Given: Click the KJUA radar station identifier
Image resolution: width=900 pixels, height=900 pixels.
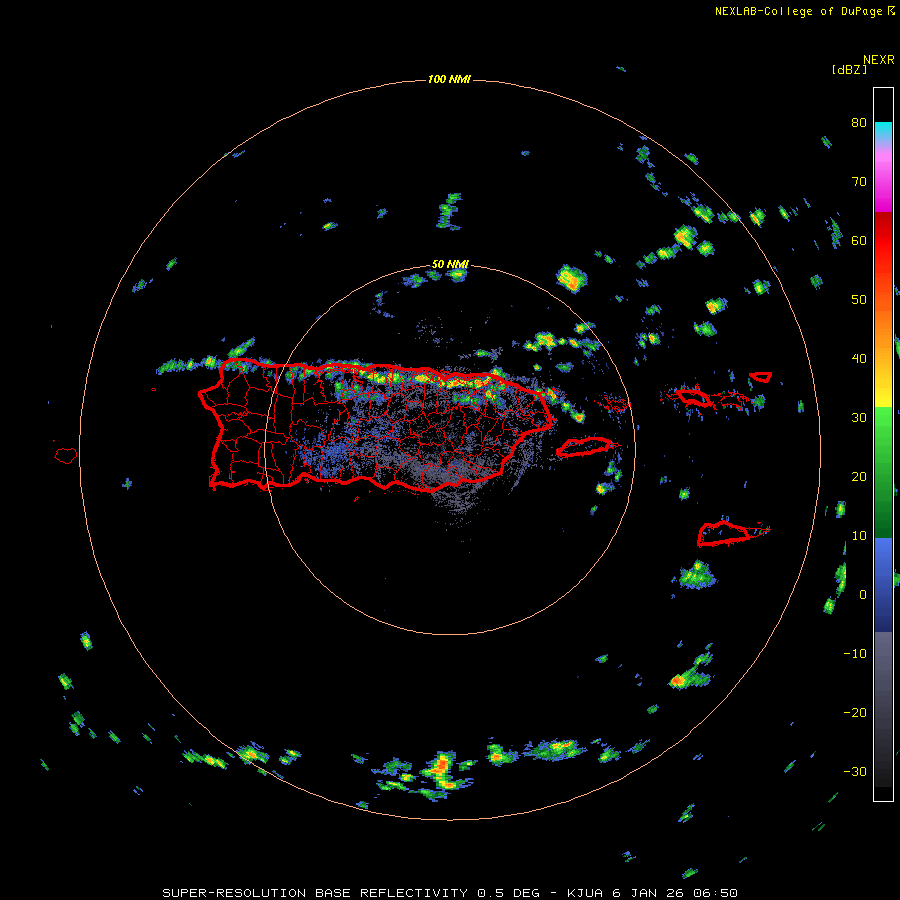Looking at the screenshot, I should tap(586, 893).
